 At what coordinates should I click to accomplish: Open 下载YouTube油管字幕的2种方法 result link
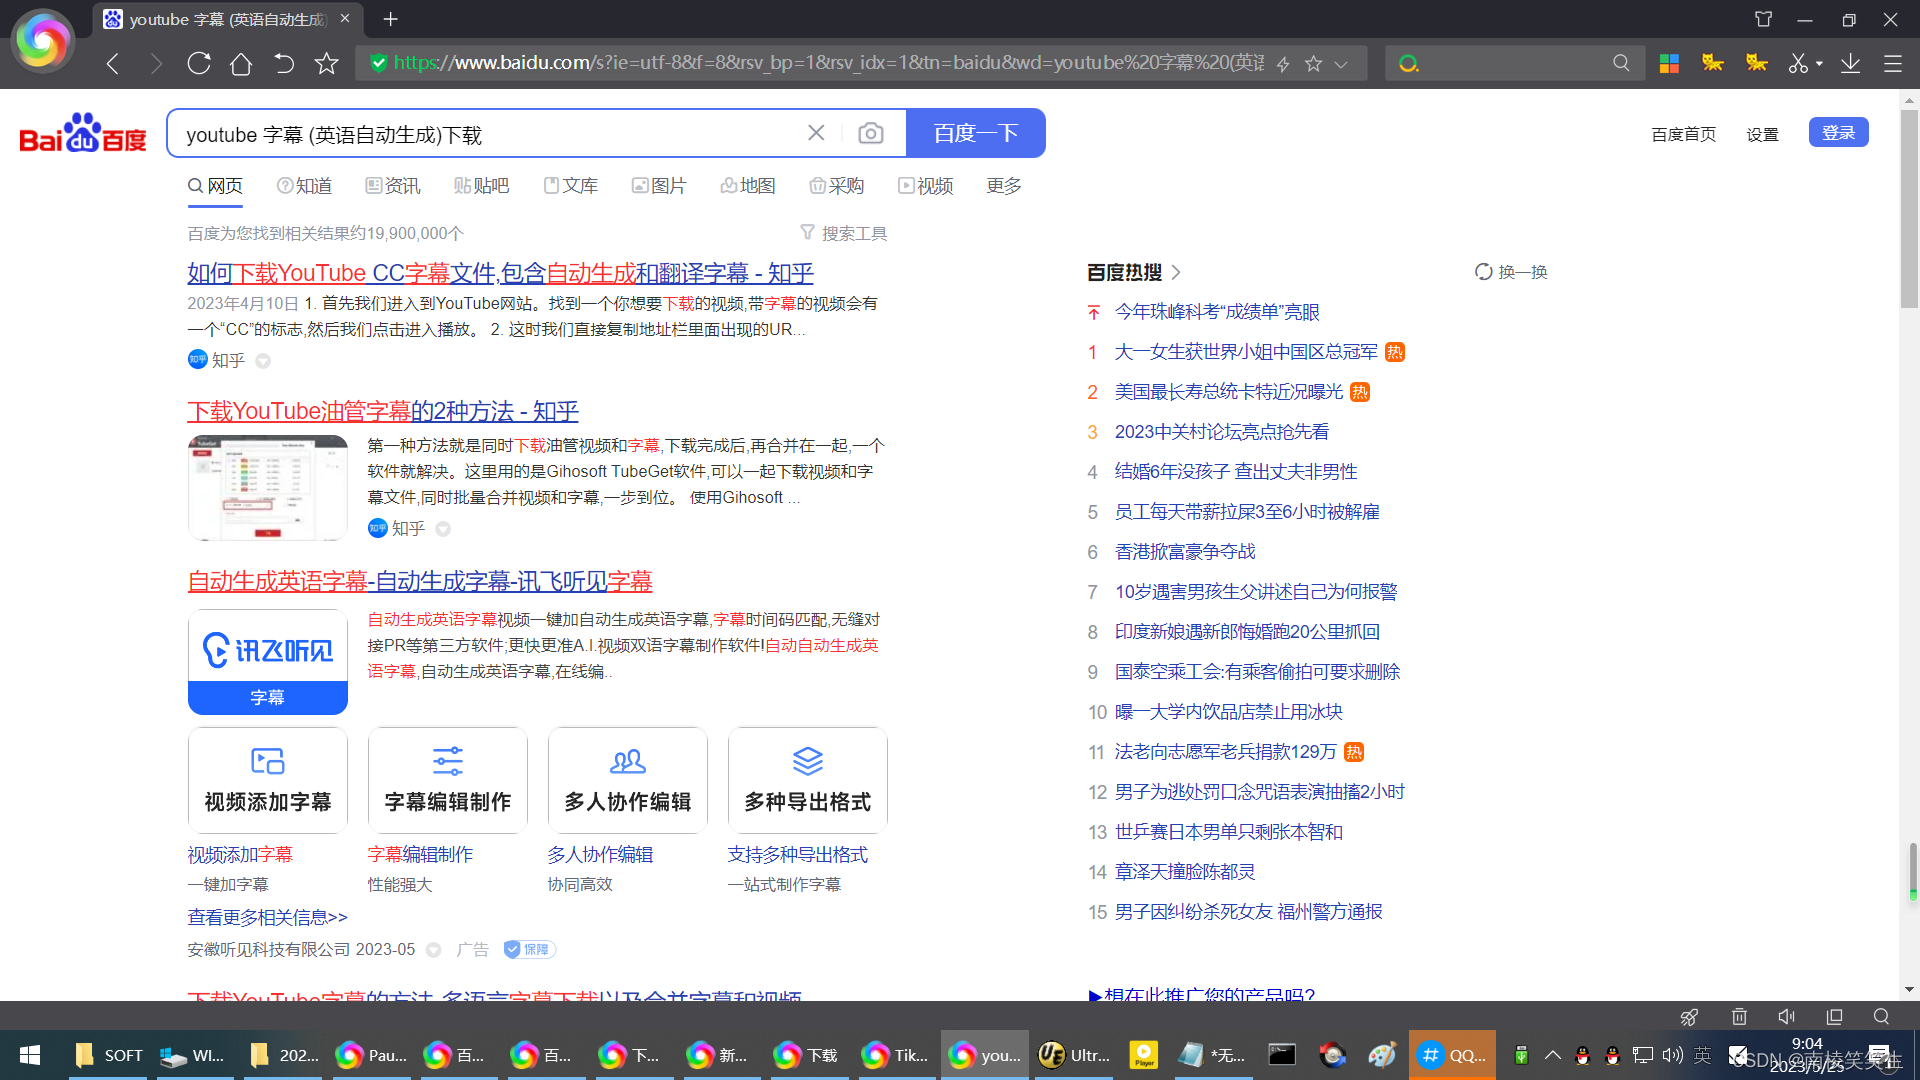(383, 411)
